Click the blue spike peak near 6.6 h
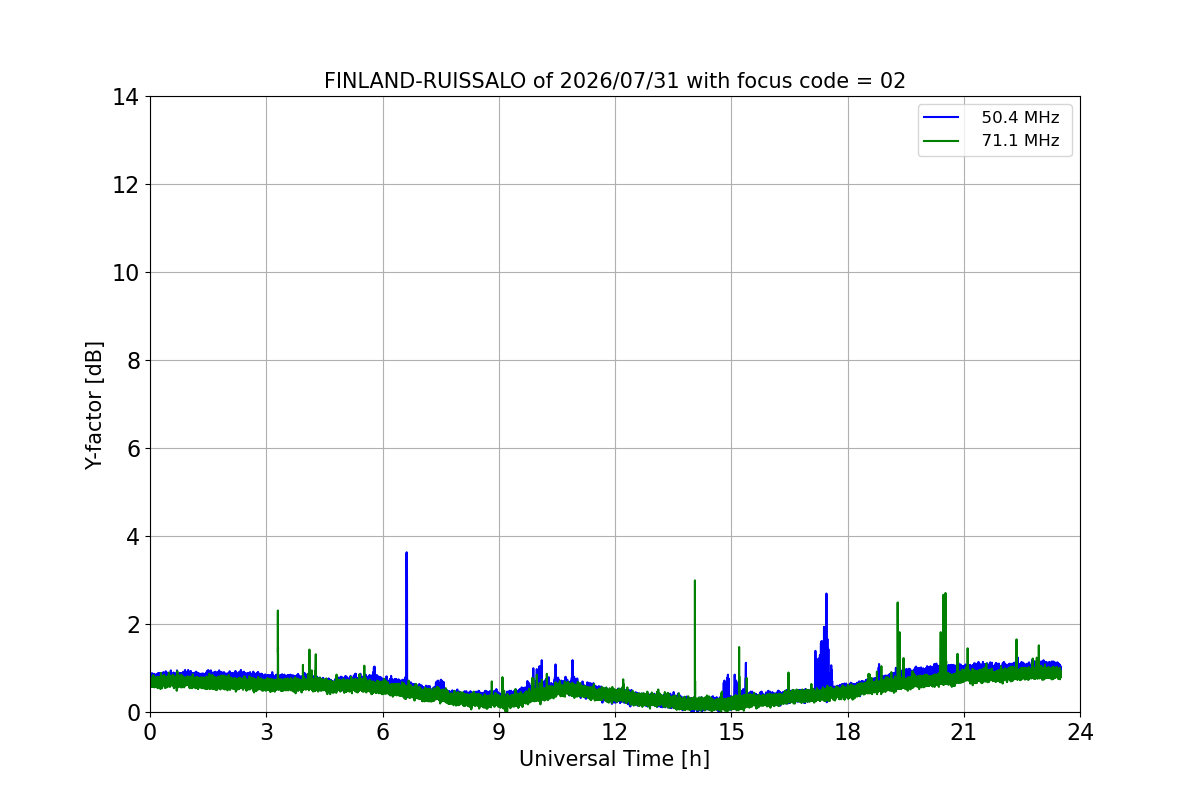 406,553
